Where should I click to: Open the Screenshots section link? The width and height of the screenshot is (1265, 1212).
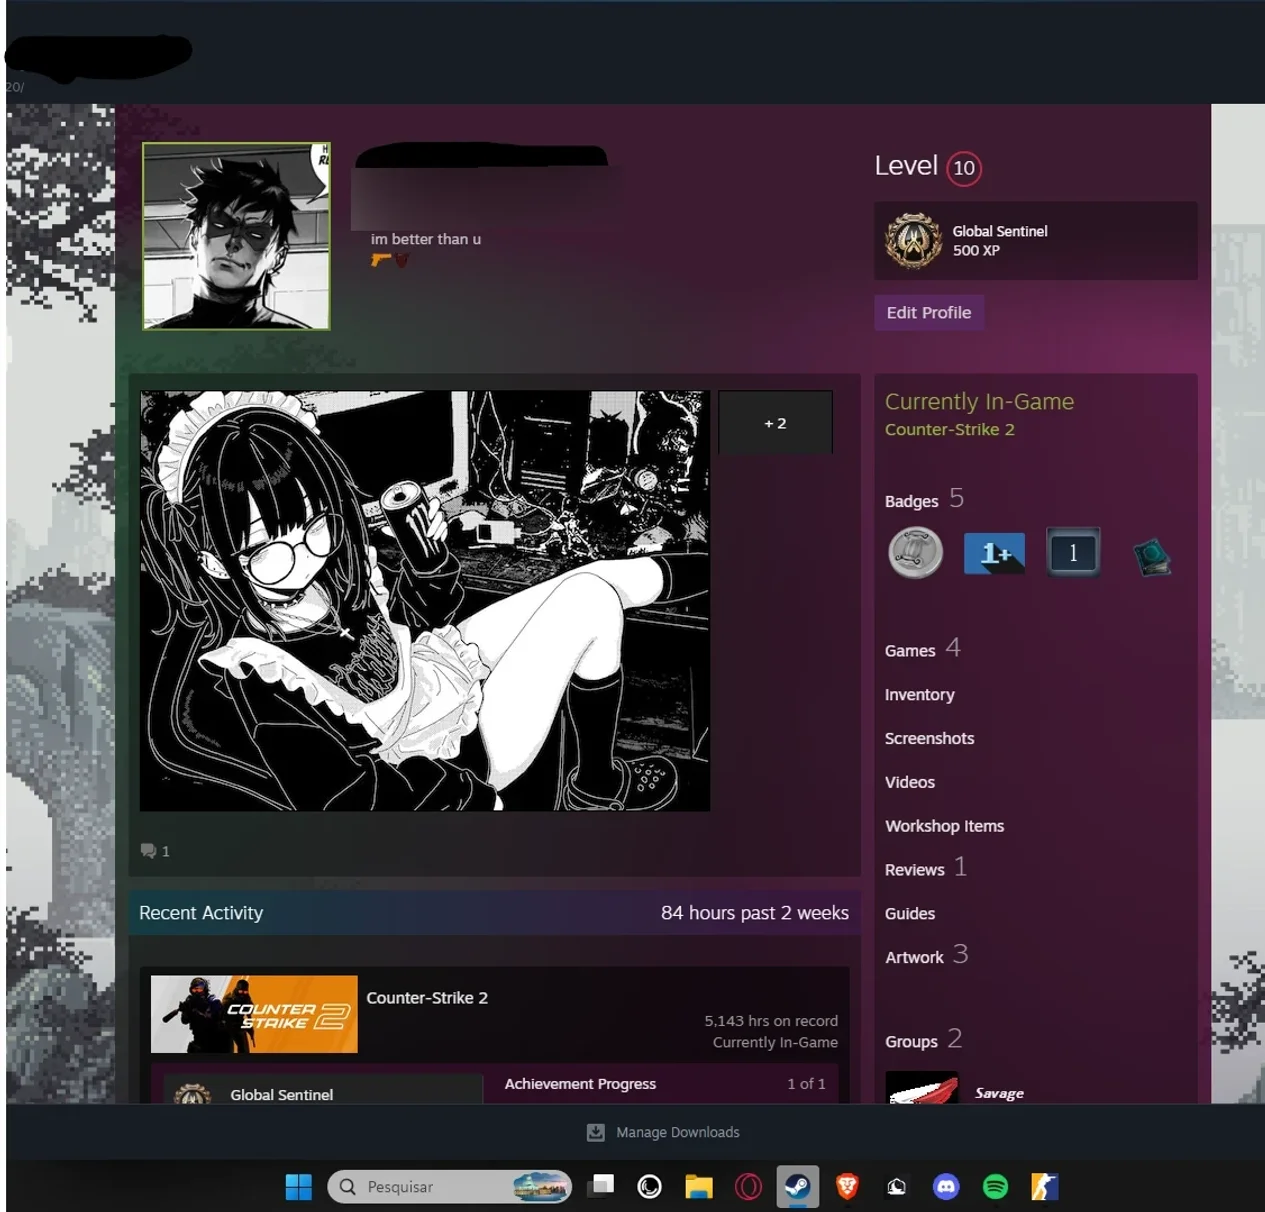tap(929, 738)
